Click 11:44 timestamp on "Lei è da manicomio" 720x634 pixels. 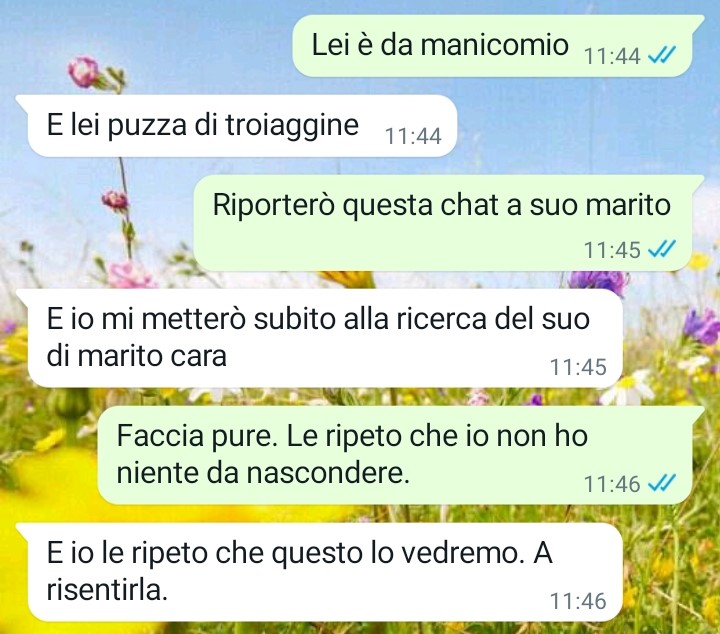[x=612, y=56]
